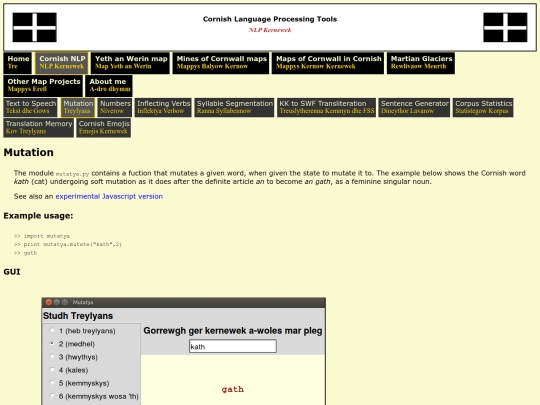Select the Cornish NLP menu item
This screenshot has width=540, height=405.
[62, 63]
